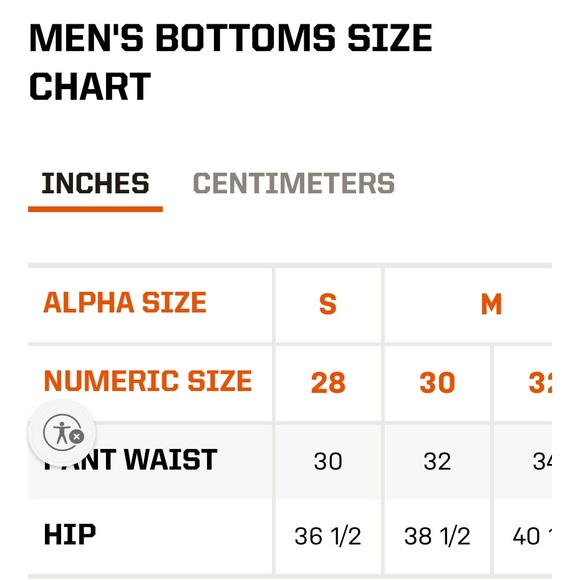Click the Numeric Size row header
Viewport: 580px width, 580px height.
click(x=148, y=381)
